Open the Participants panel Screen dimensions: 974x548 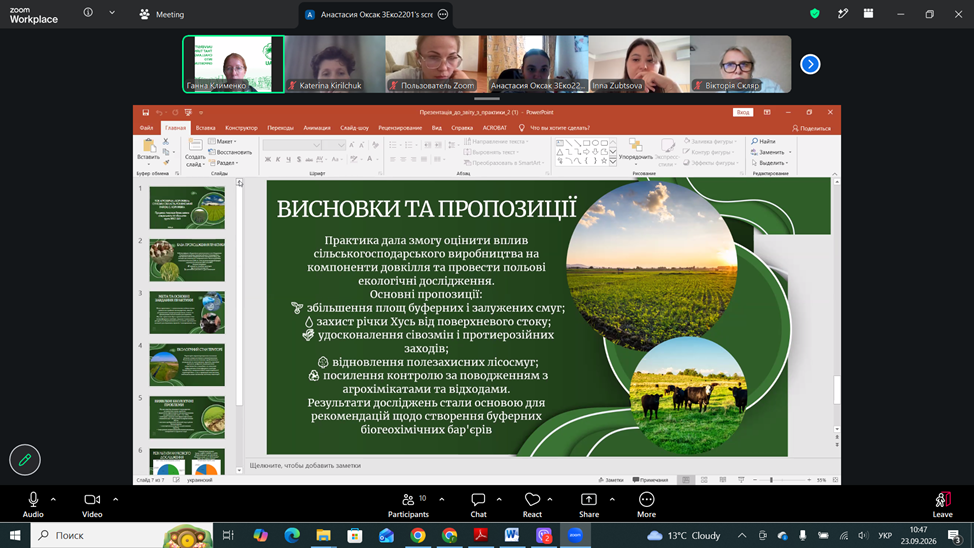(x=408, y=505)
